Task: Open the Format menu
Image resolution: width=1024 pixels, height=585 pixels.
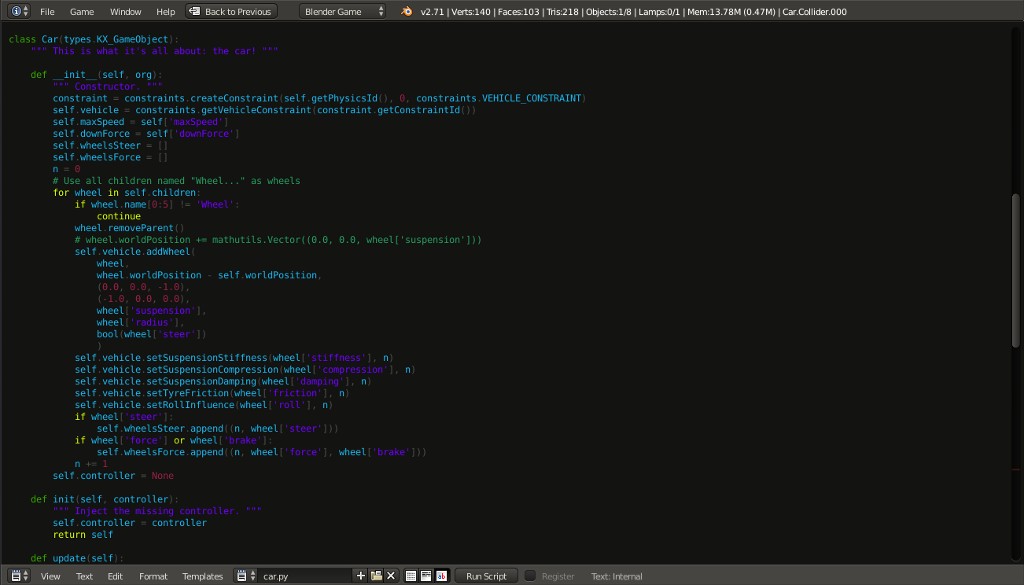Action: 152,575
